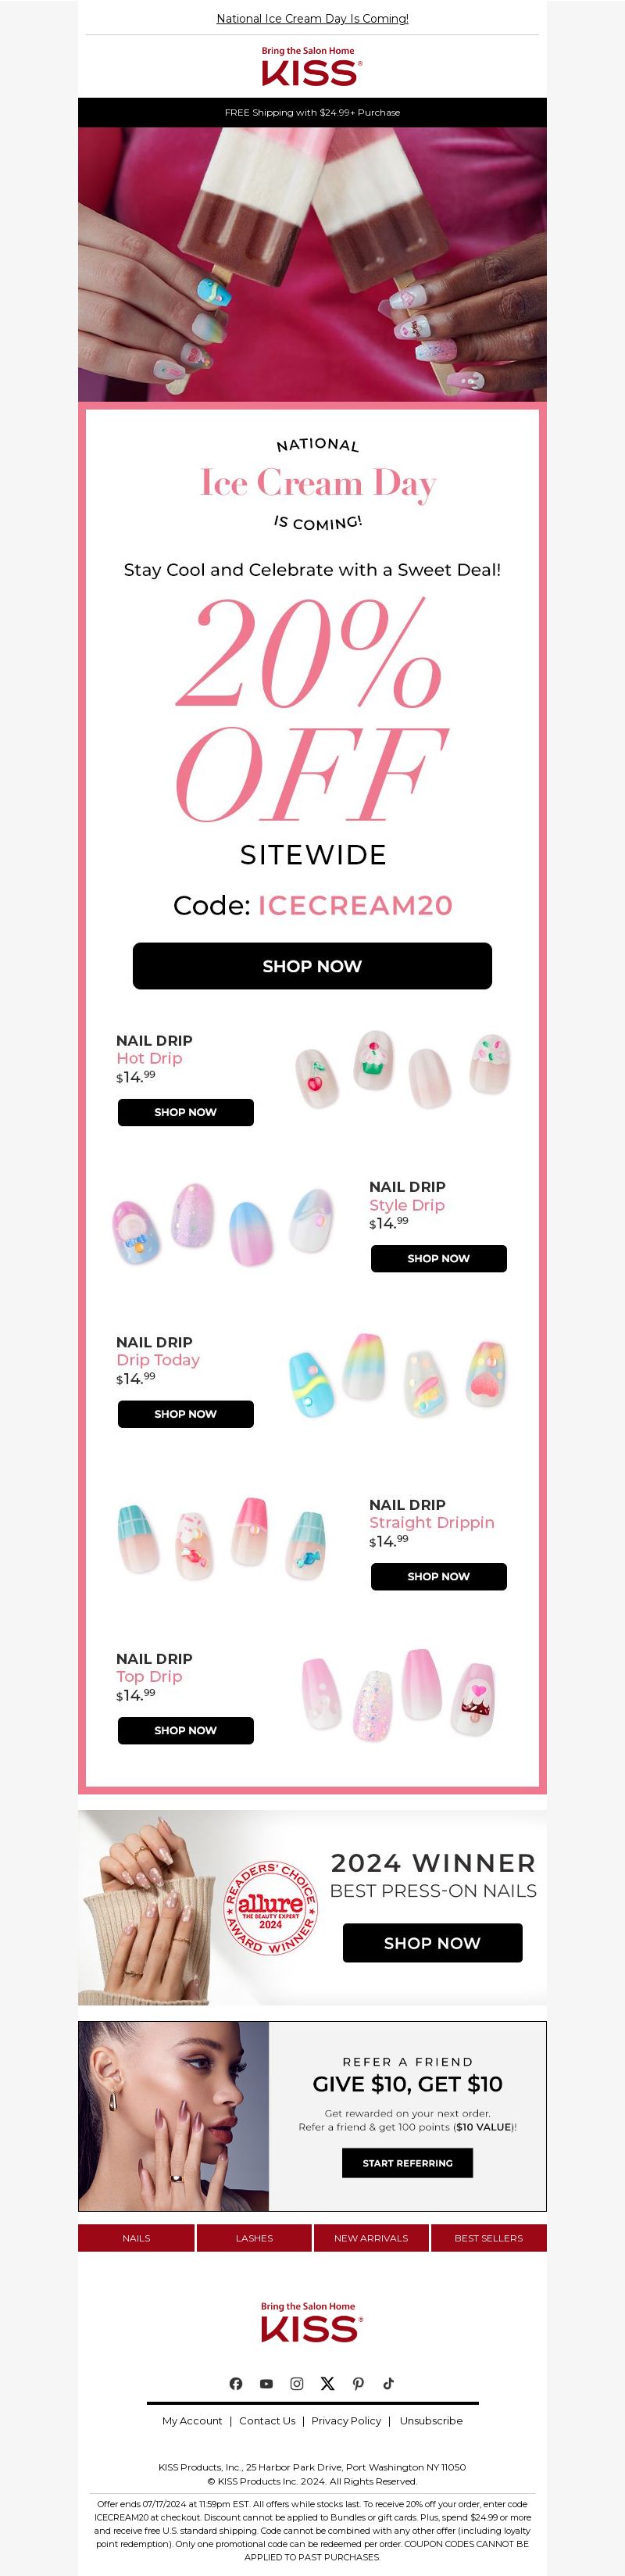Image resolution: width=625 pixels, height=2576 pixels.
Task: Open the TikTok social icon
Action: [388, 2383]
